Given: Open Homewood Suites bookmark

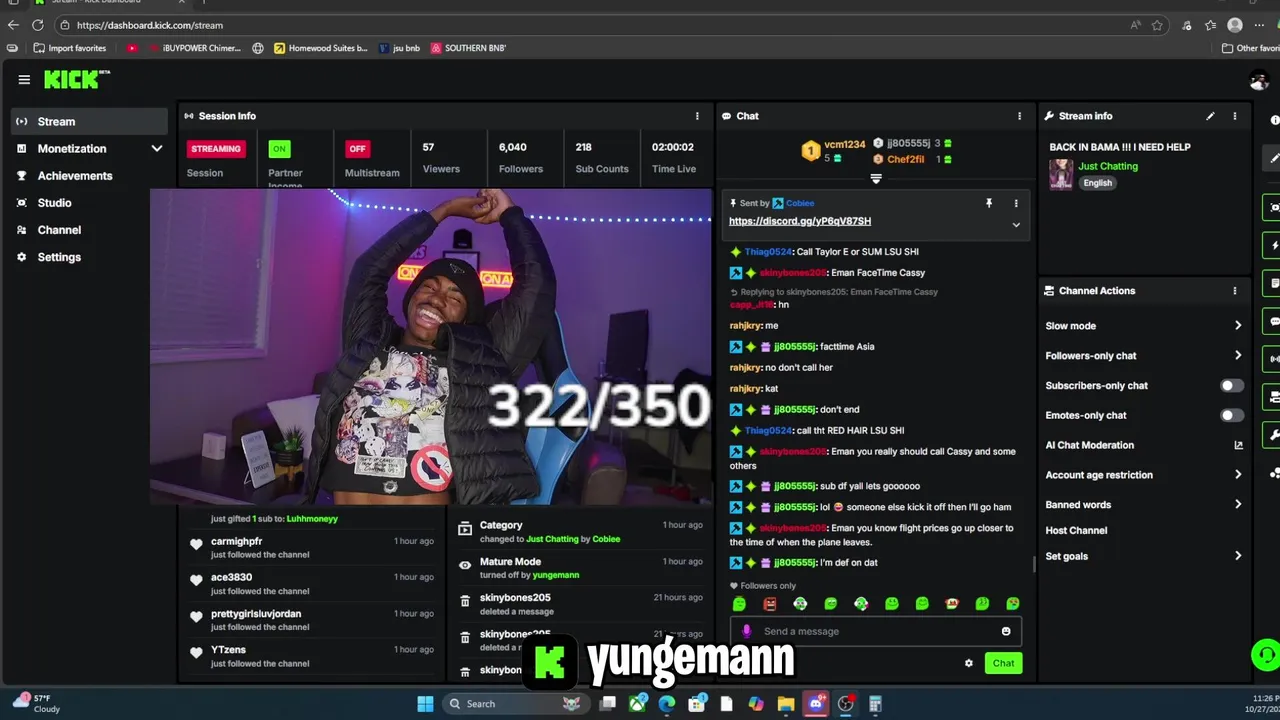Looking at the screenshot, I should click(321, 48).
